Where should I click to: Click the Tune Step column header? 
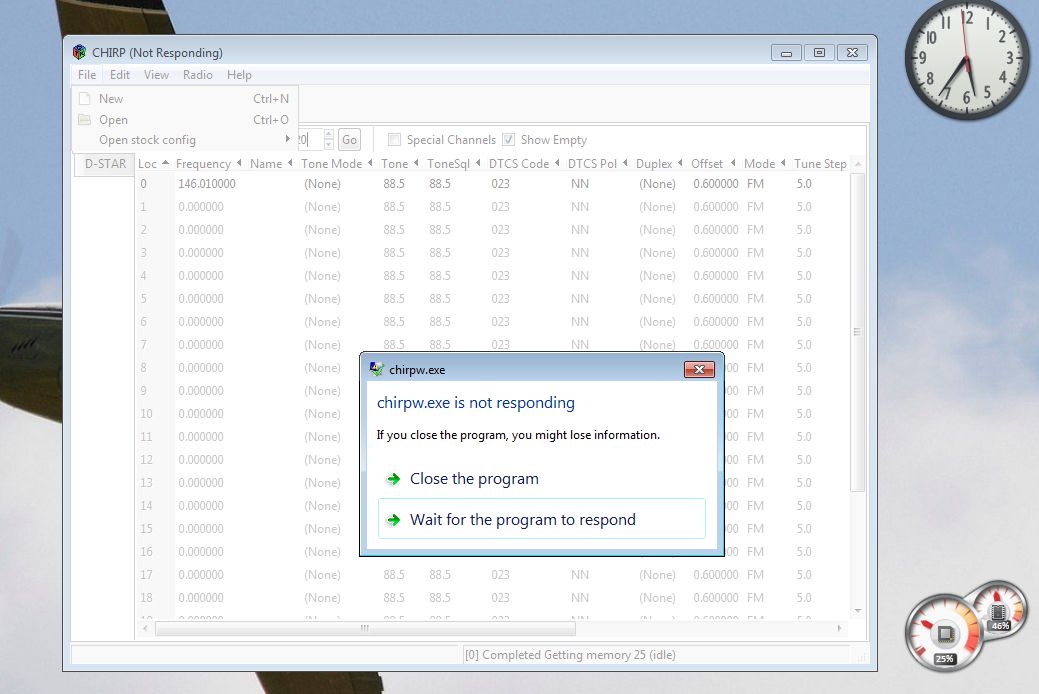coord(820,164)
